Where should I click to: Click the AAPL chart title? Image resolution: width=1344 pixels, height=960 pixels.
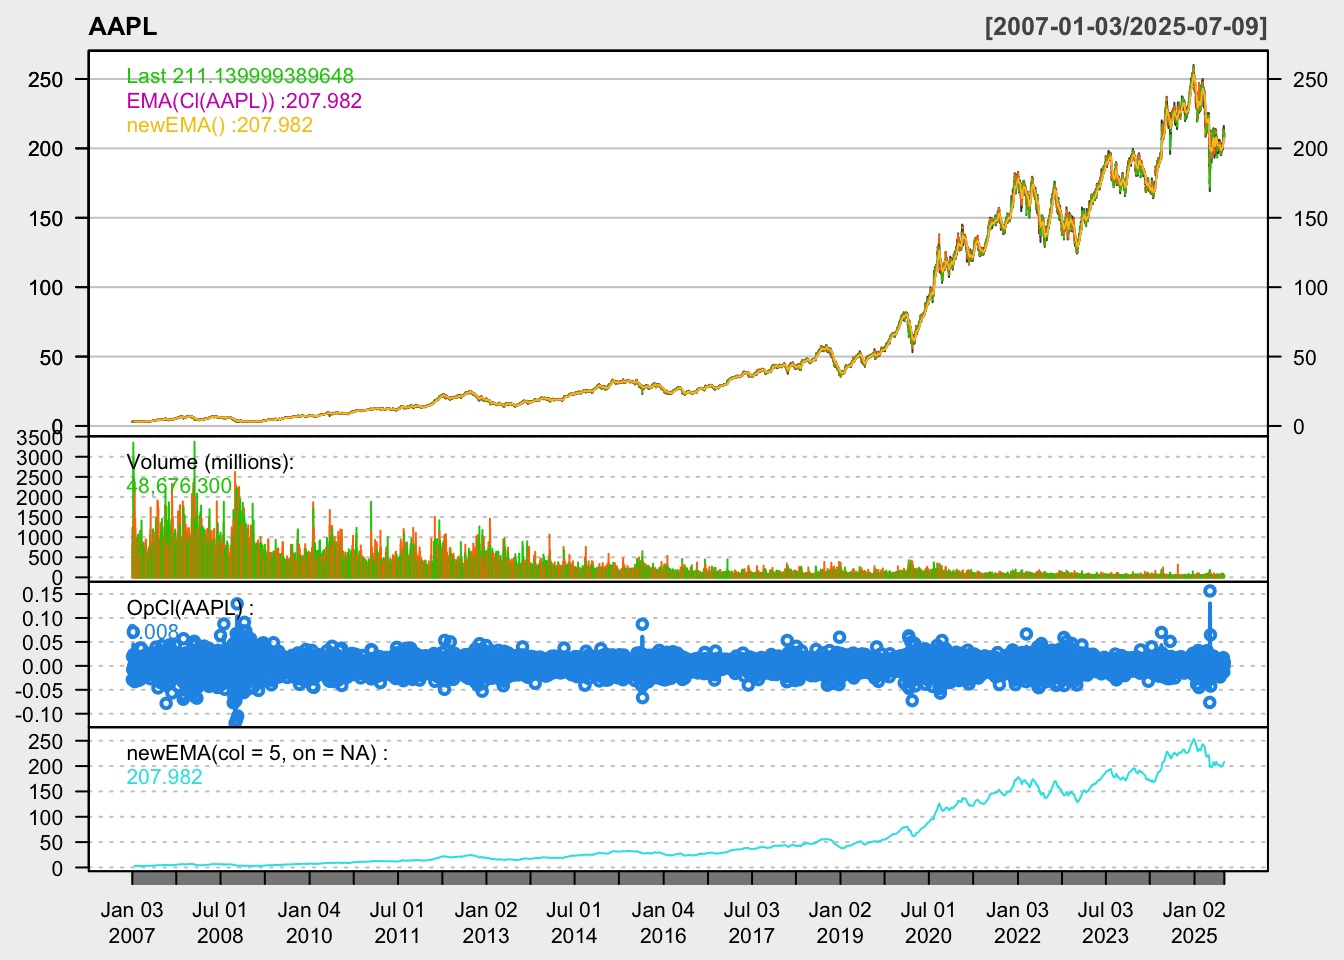(123, 27)
